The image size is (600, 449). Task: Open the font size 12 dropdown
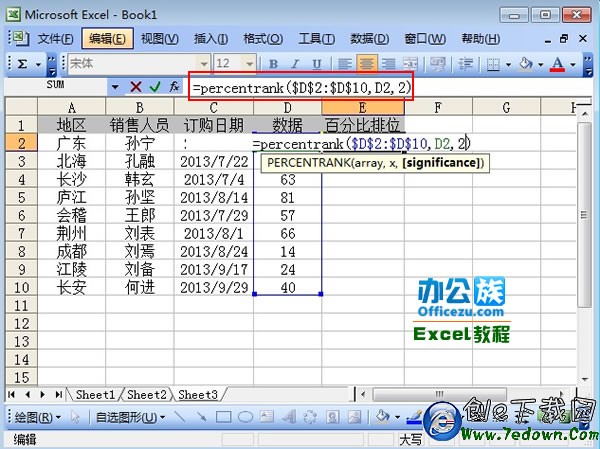point(250,63)
